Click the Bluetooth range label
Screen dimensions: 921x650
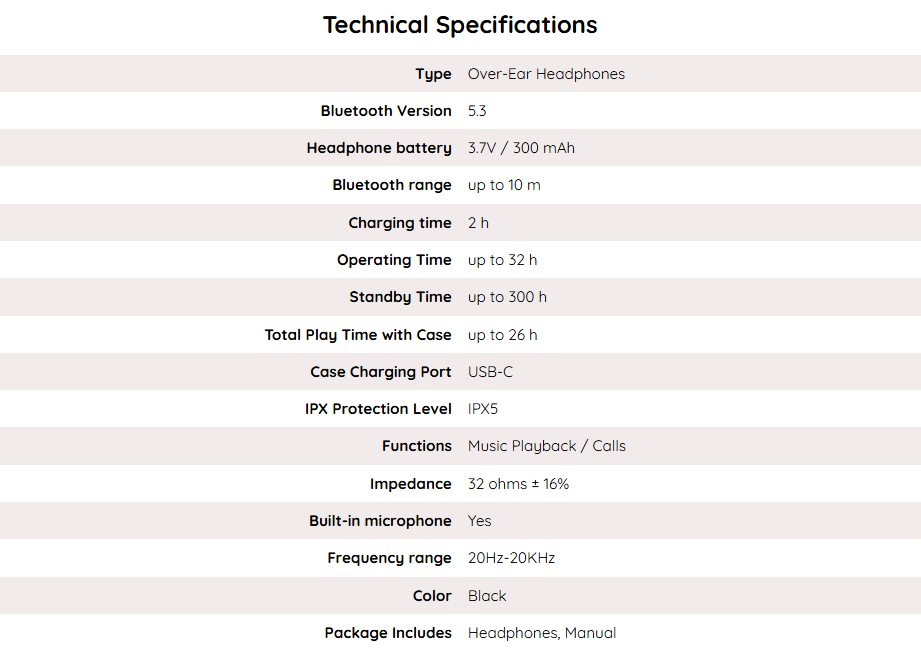pyautogui.click(x=392, y=185)
